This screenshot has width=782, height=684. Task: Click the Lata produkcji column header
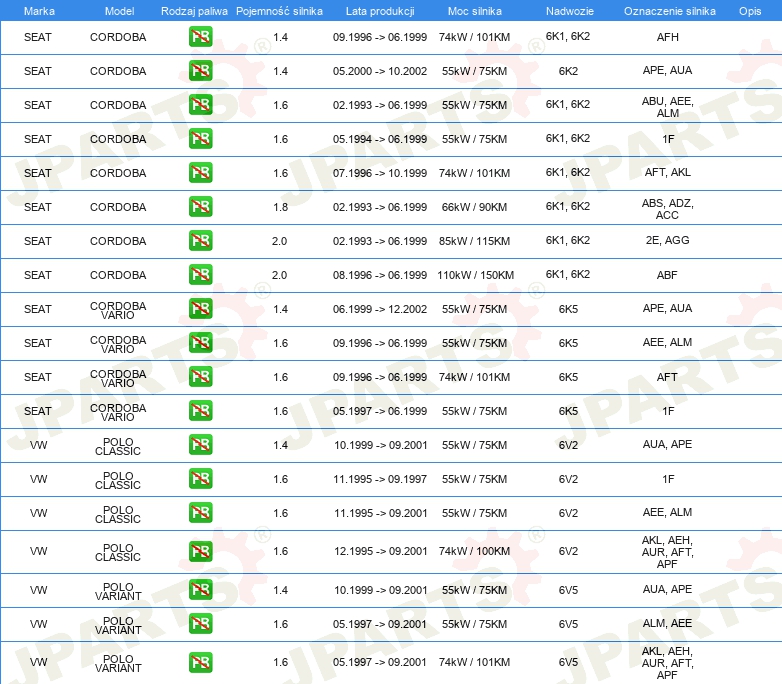tap(380, 11)
